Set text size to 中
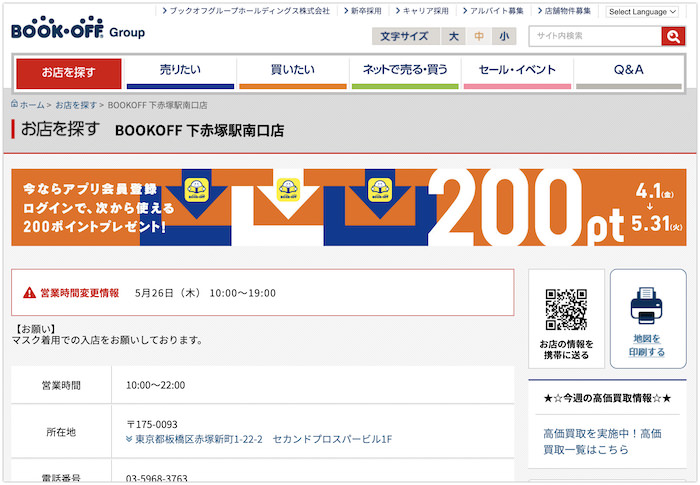Viewport: 700px width, 485px height. click(x=479, y=36)
